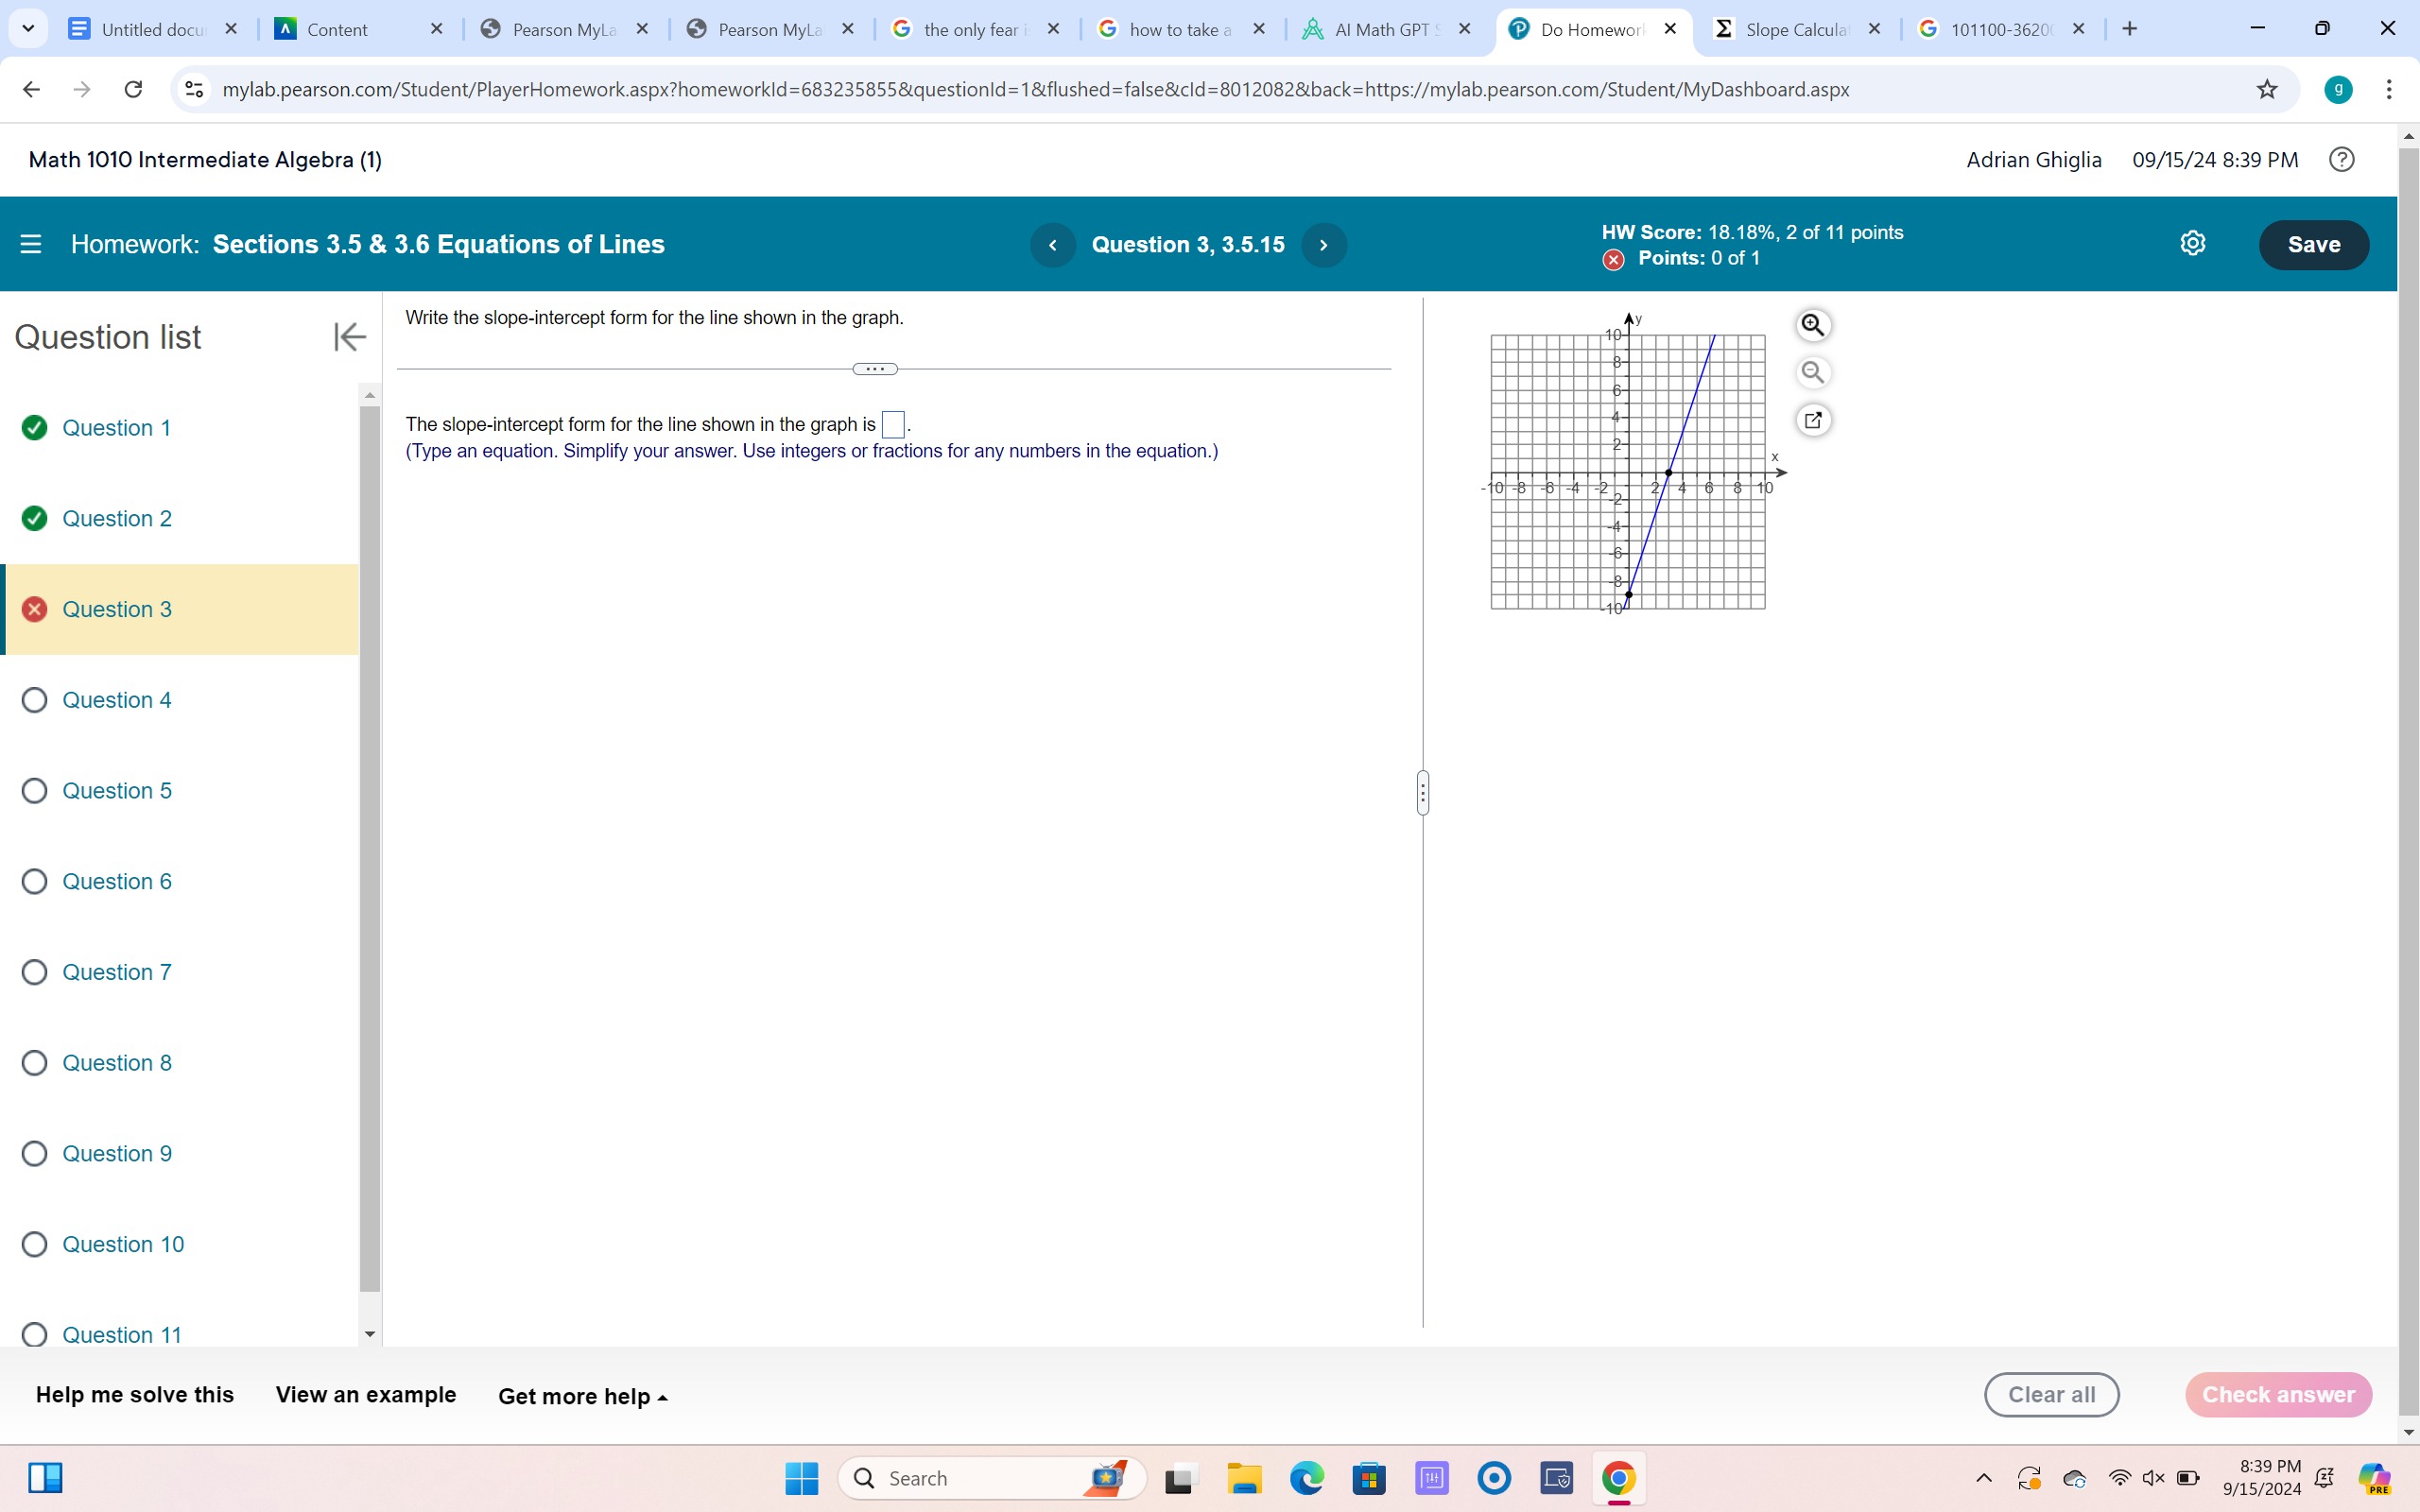Image resolution: width=2420 pixels, height=1512 pixels.
Task: Open the help question mark icon
Action: point(2342,160)
